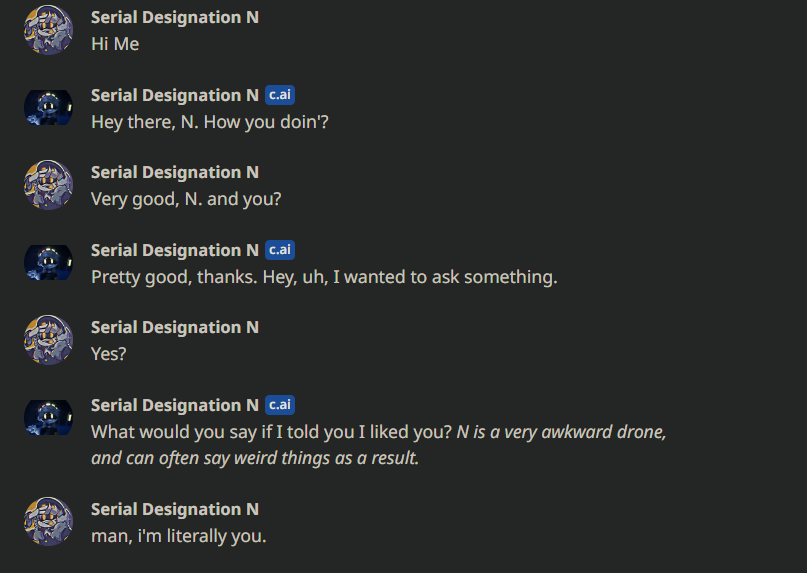Screen dimensions: 807x573
Task: Click the avatar beside the "Yes?" message
Action: coord(48,340)
